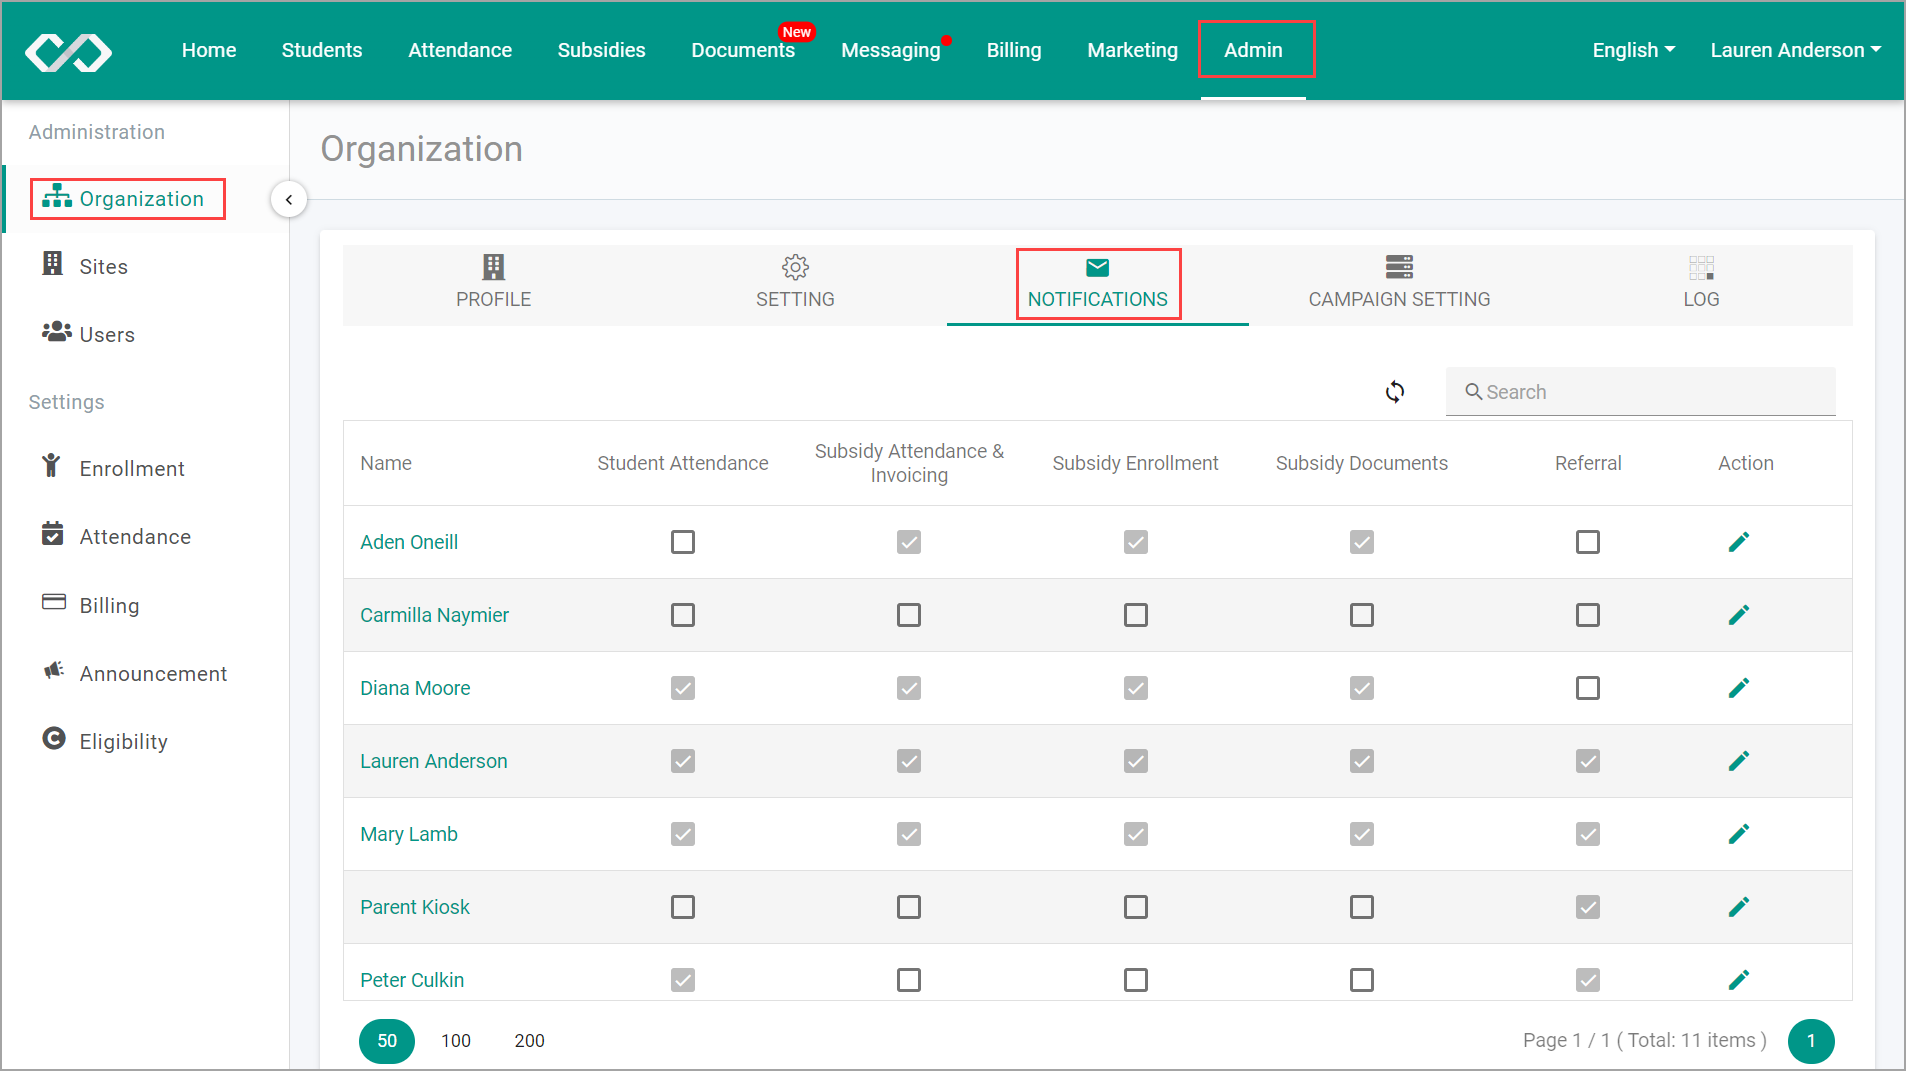Open the Subsidies menu

coord(601,50)
